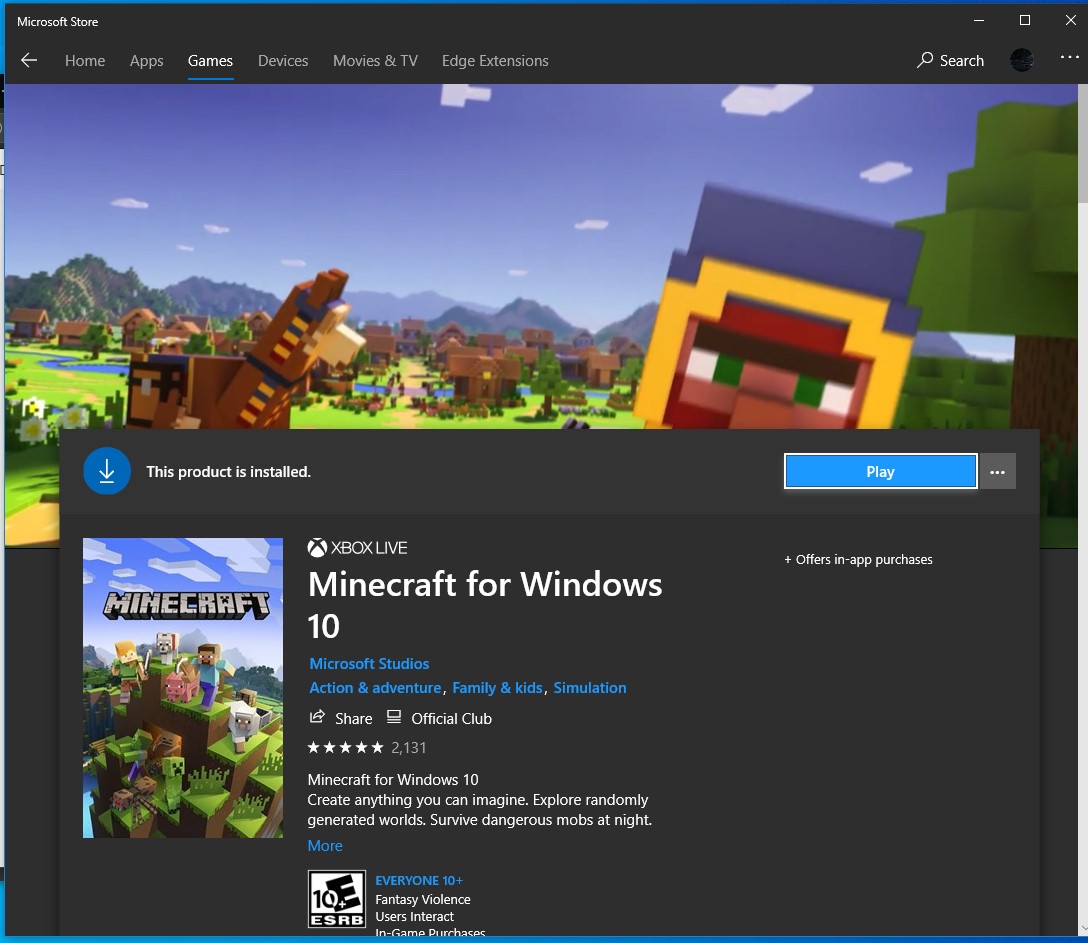Close the Microsoft Store window
Viewport: 1088px width, 943px height.
pyautogui.click(x=1071, y=21)
